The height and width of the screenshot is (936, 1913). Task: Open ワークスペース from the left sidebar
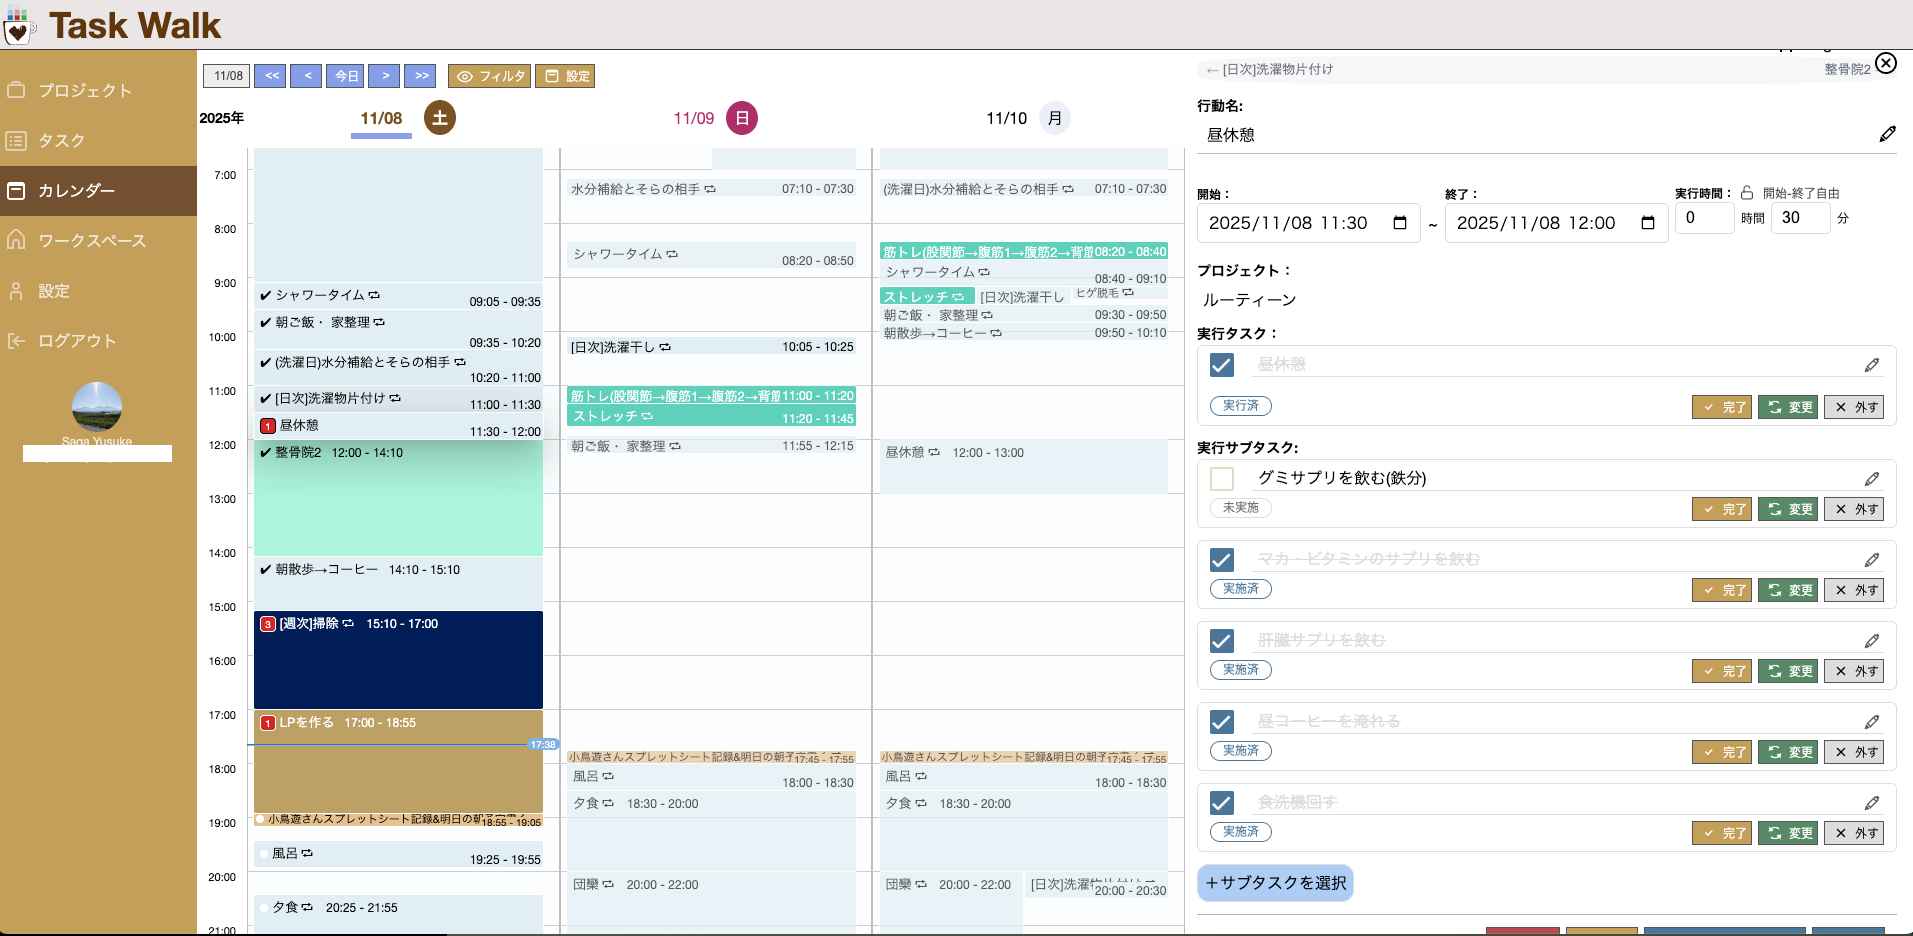pyautogui.click(x=15, y=240)
